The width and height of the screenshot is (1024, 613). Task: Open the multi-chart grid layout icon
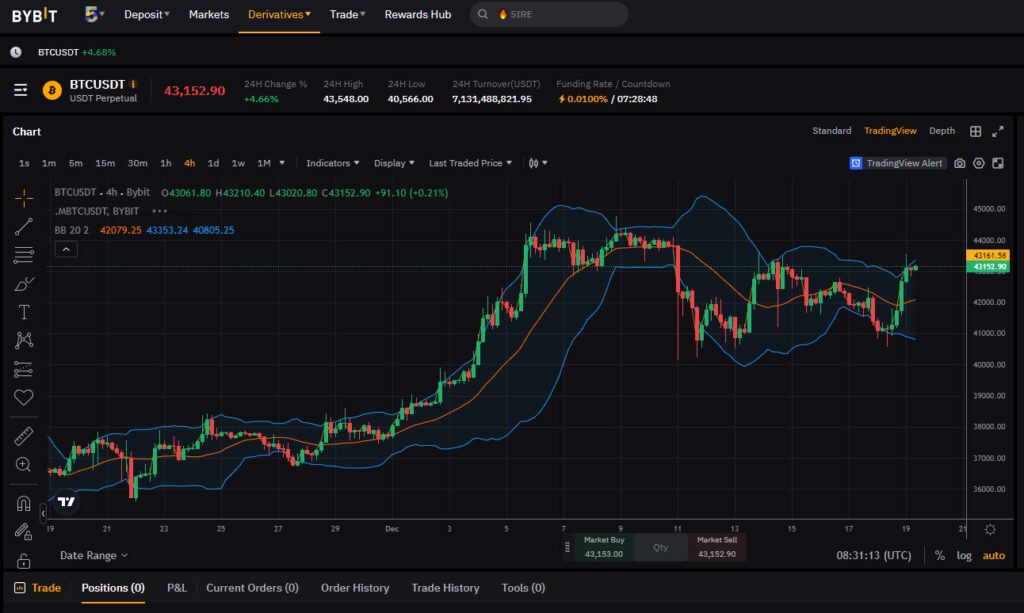coord(975,131)
